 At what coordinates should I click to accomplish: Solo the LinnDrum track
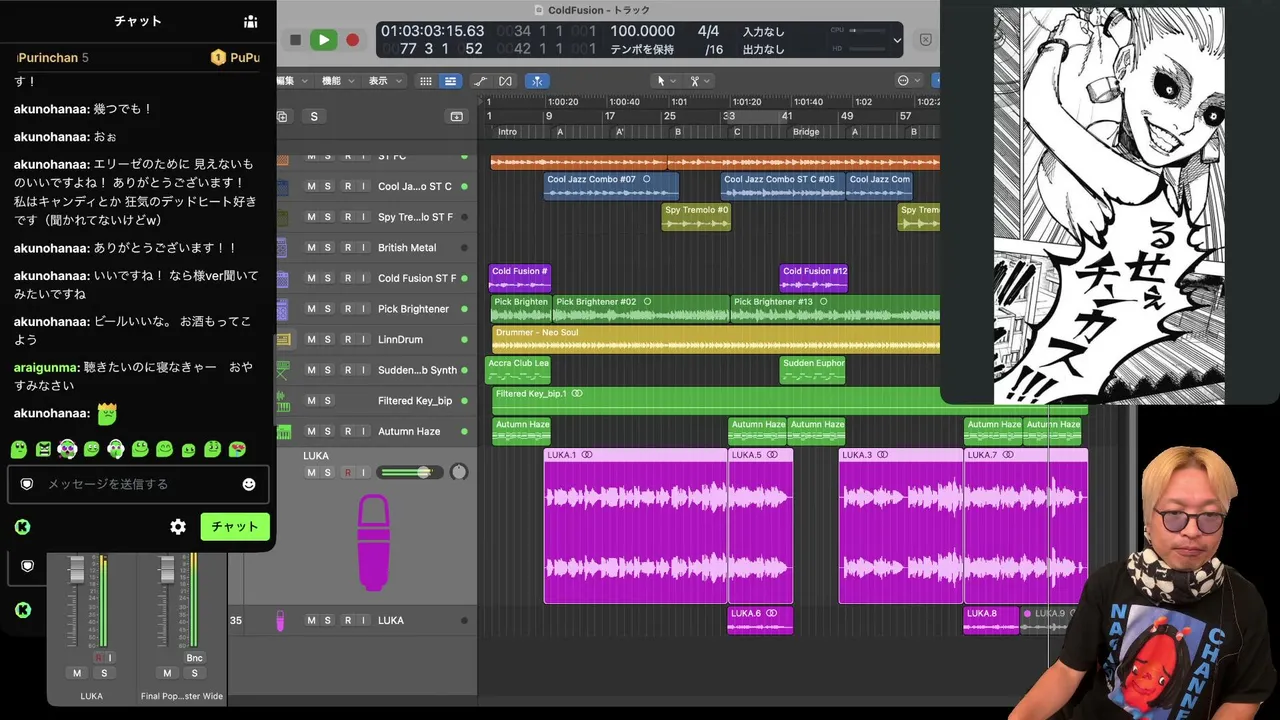pyautogui.click(x=328, y=340)
